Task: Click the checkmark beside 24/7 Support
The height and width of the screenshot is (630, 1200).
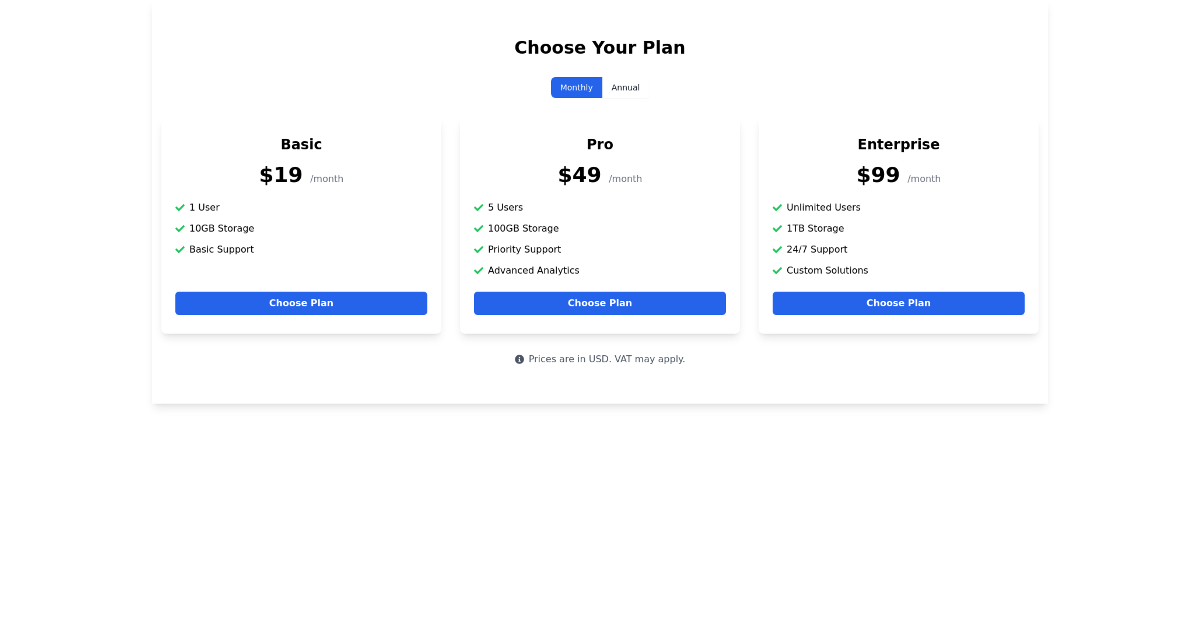Action: 777,249
